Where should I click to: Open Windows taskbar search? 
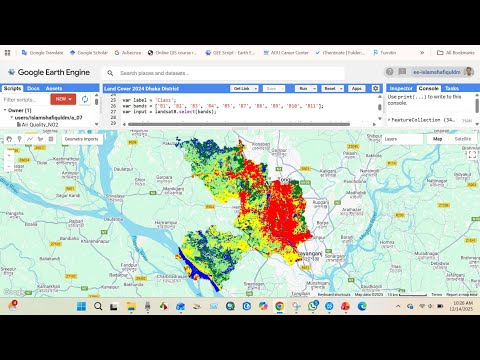98,306
